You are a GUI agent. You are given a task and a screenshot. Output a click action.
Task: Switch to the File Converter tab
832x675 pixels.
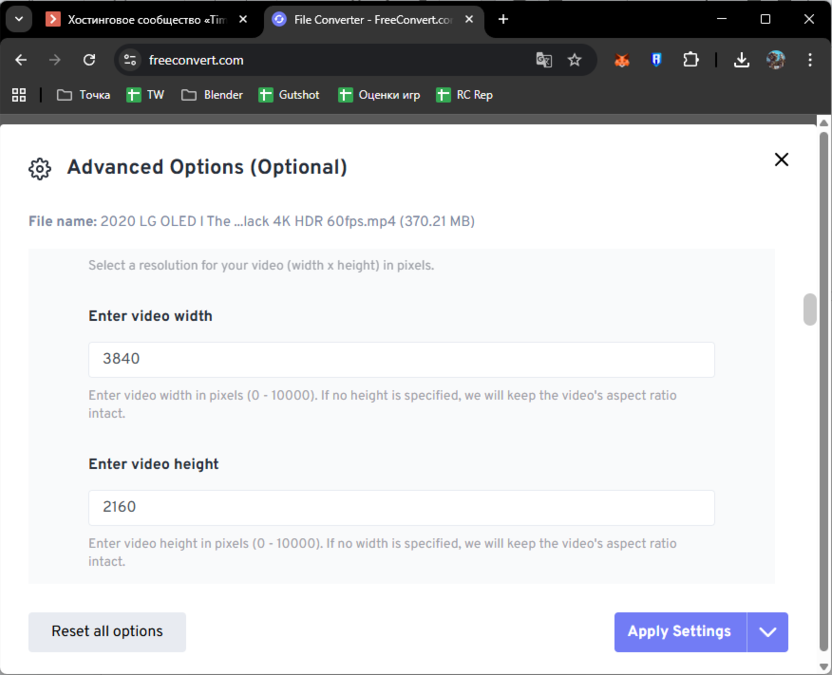tap(370, 19)
